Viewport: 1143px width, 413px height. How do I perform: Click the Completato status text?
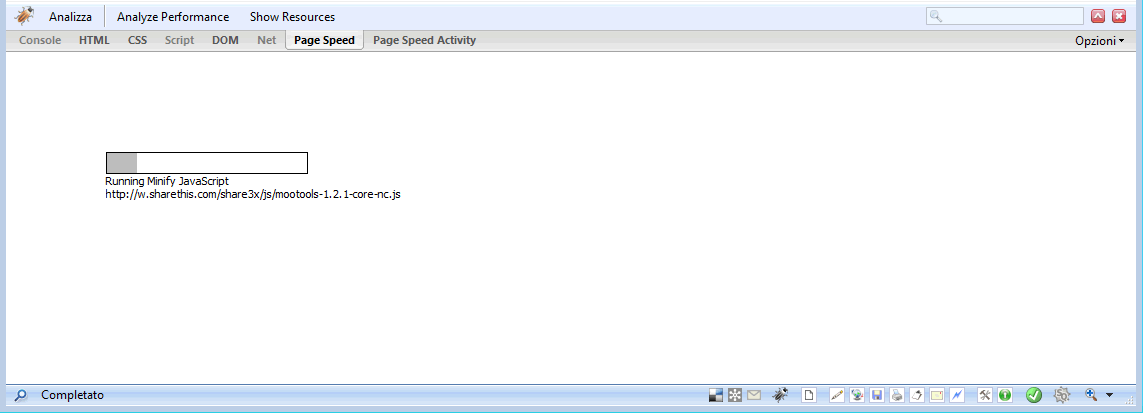72,395
